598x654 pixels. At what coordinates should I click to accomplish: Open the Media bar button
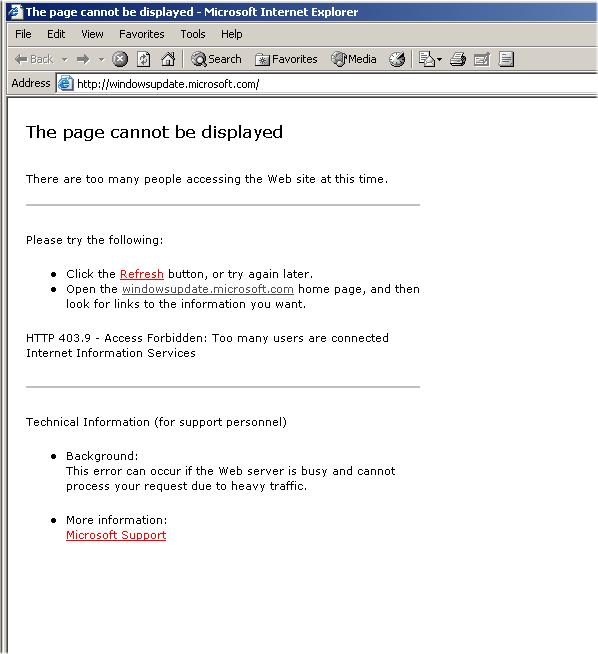pos(354,59)
